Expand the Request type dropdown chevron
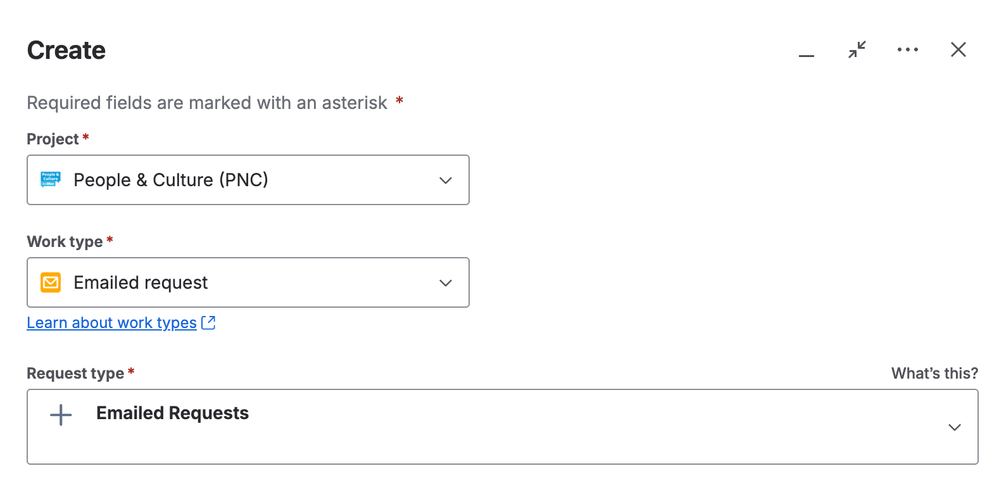The height and width of the screenshot is (480, 999). pos(954,427)
